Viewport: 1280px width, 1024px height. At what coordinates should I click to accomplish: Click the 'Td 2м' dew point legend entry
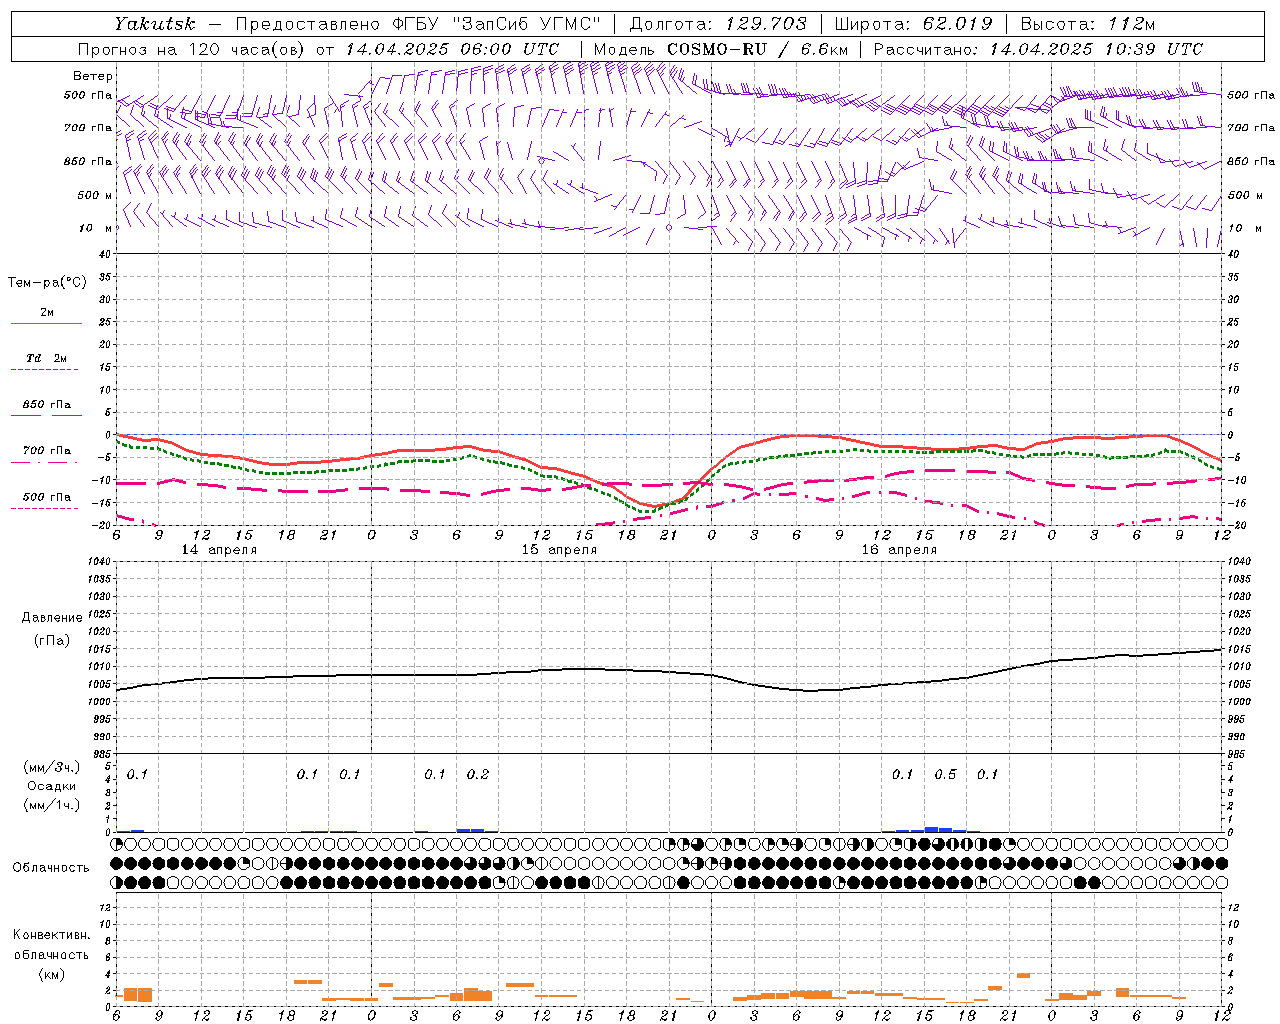point(47,358)
